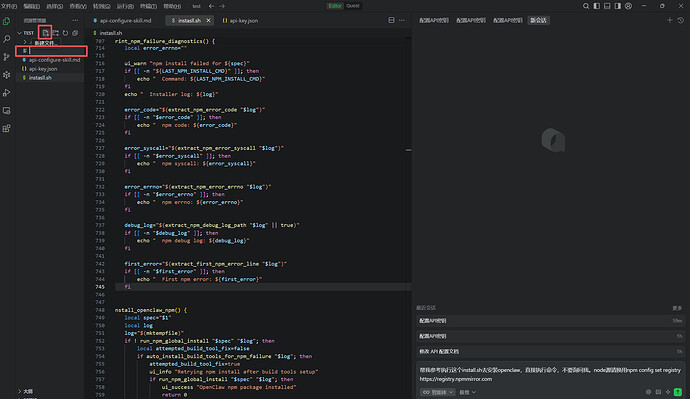Click the sparkle icon beside the send button
Viewport: 690px width, 399px height.
tap(668, 392)
